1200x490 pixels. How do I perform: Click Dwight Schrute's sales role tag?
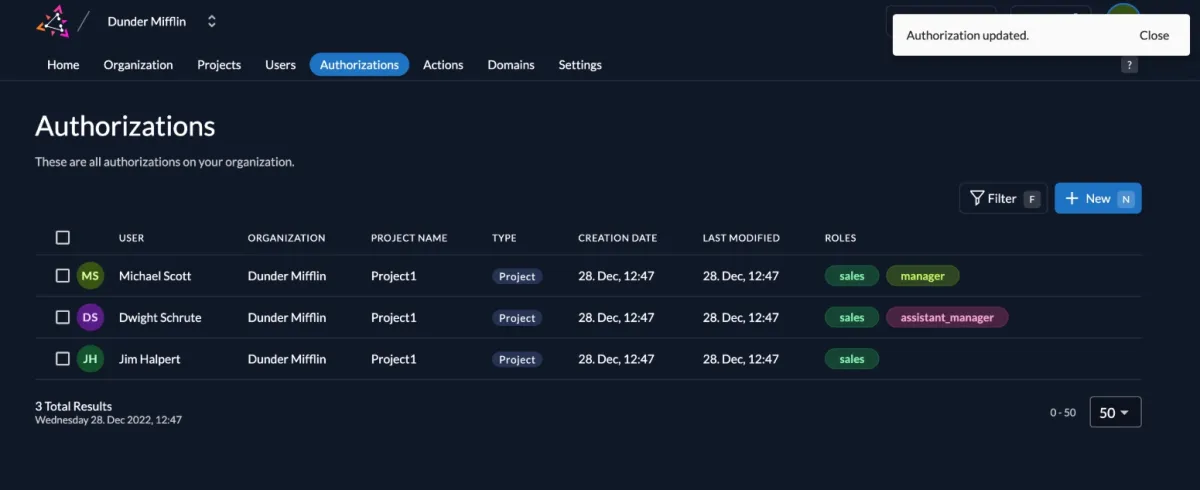coord(852,318)
